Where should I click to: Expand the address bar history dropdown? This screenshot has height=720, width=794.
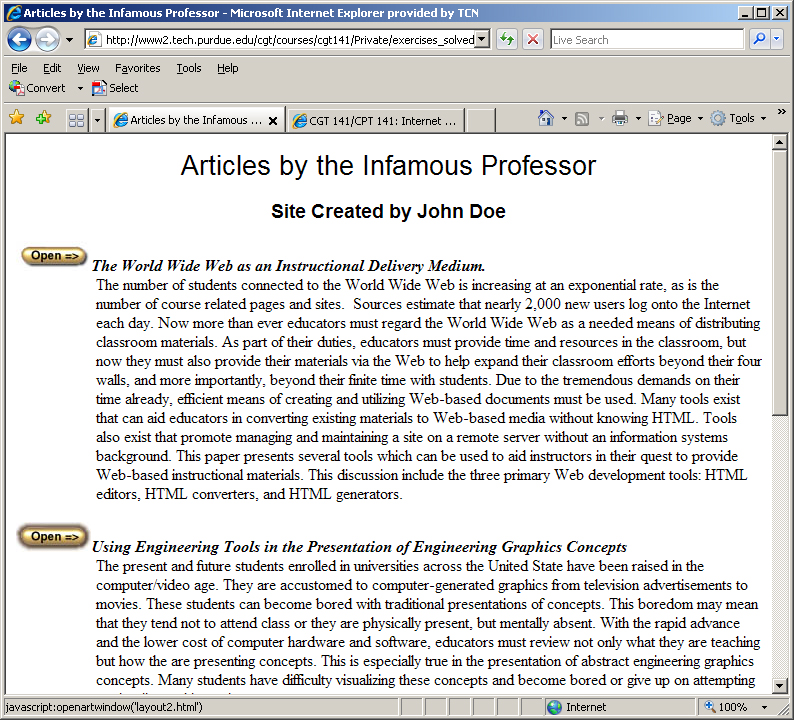point(483,39)
